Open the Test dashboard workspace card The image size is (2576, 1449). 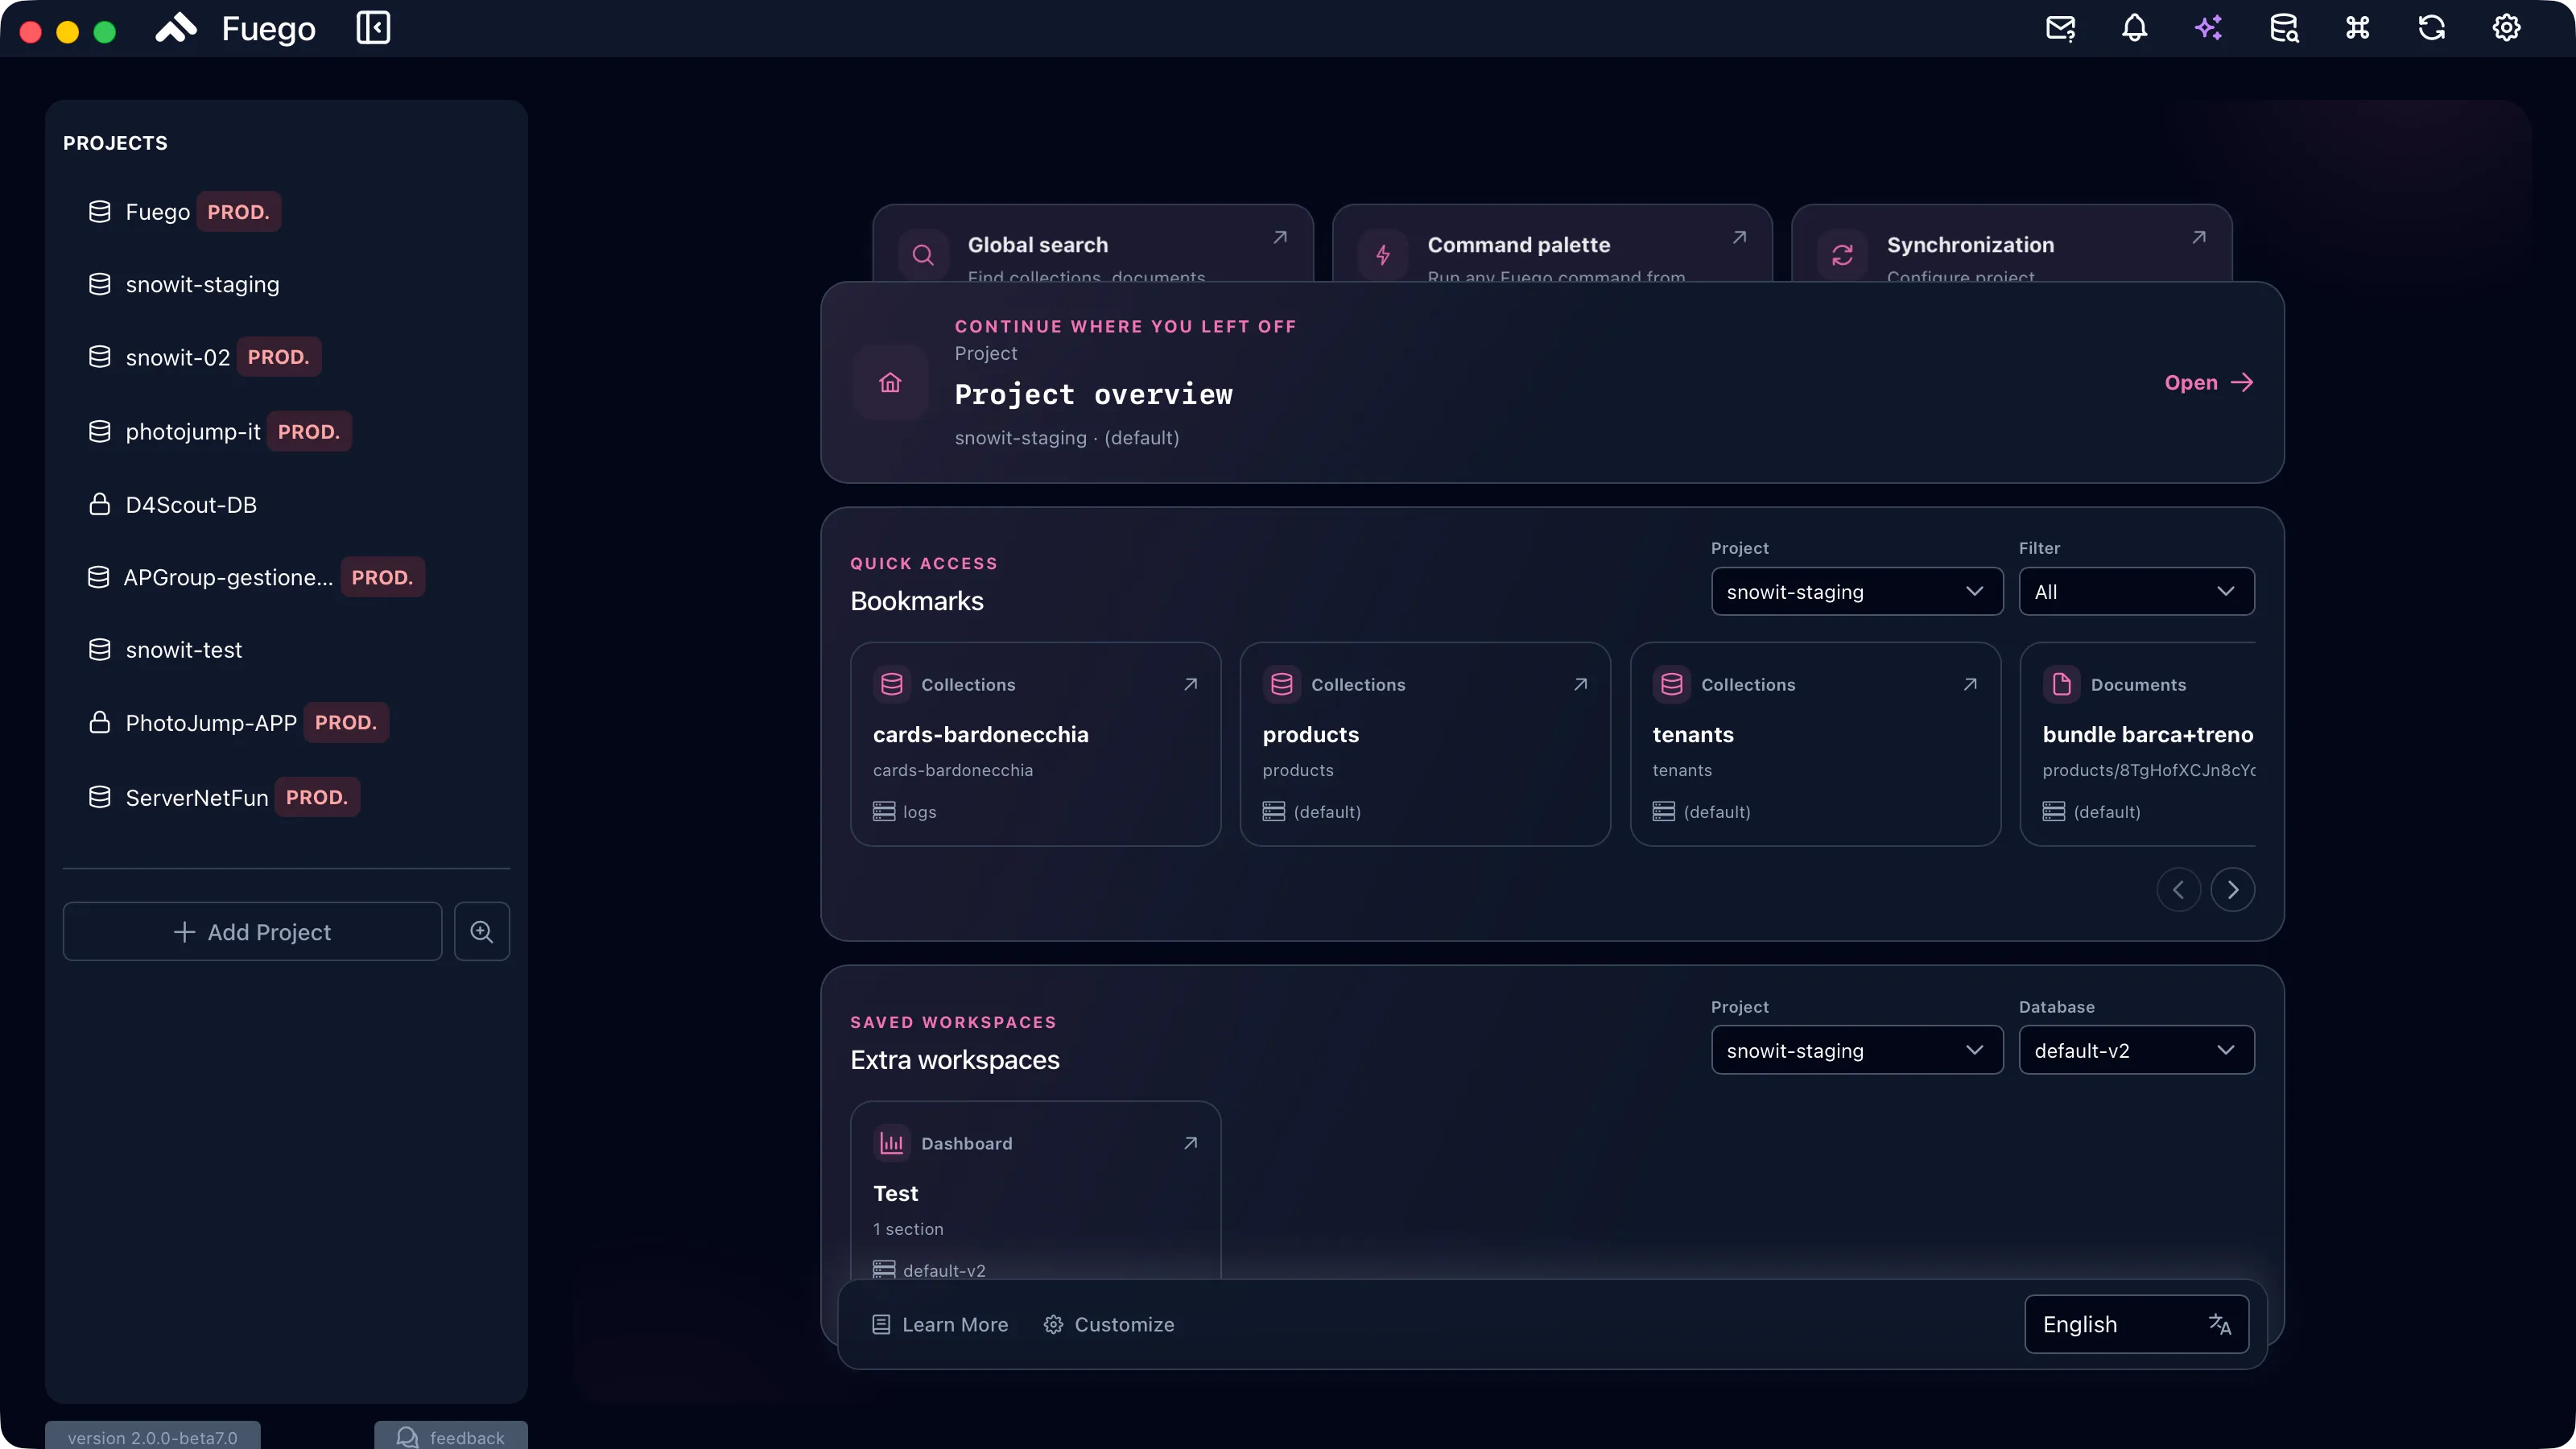tap(1035, 1190)
